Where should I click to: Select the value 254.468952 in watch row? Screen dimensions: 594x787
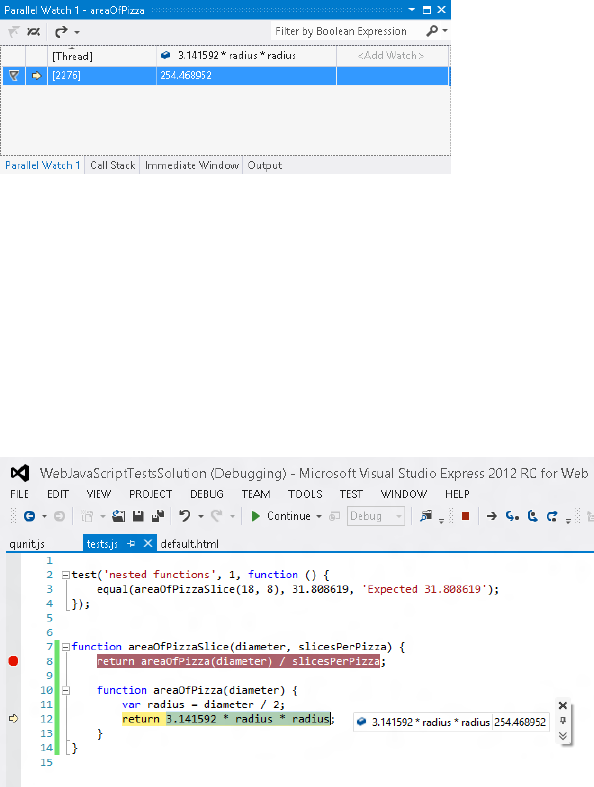tap(246, 75)
